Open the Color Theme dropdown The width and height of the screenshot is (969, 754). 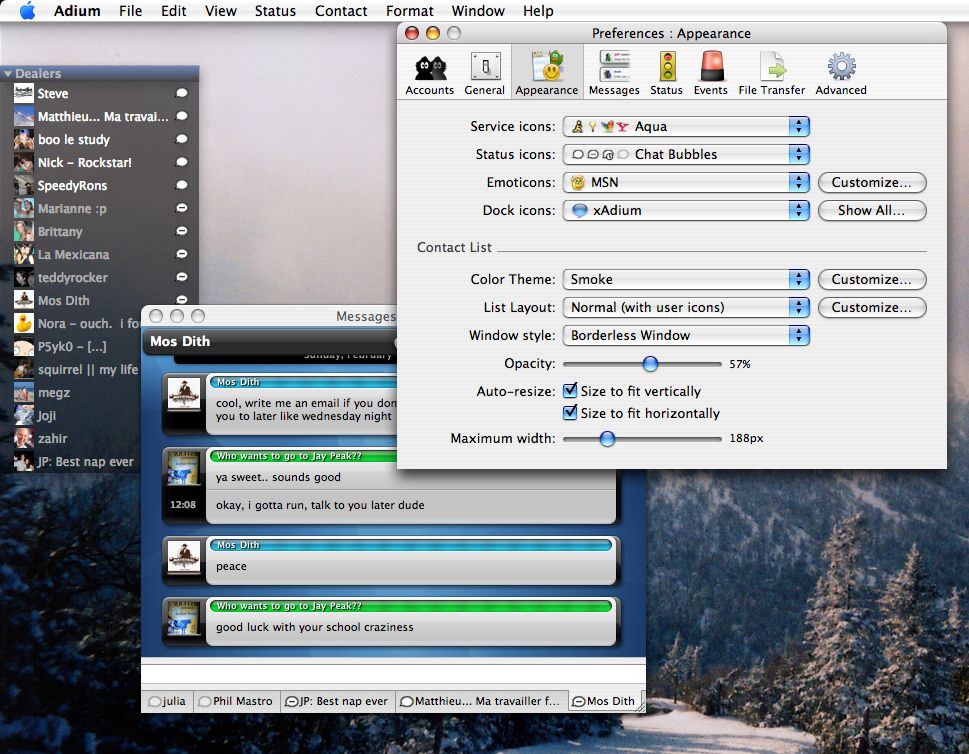click(x=686, y=280)
